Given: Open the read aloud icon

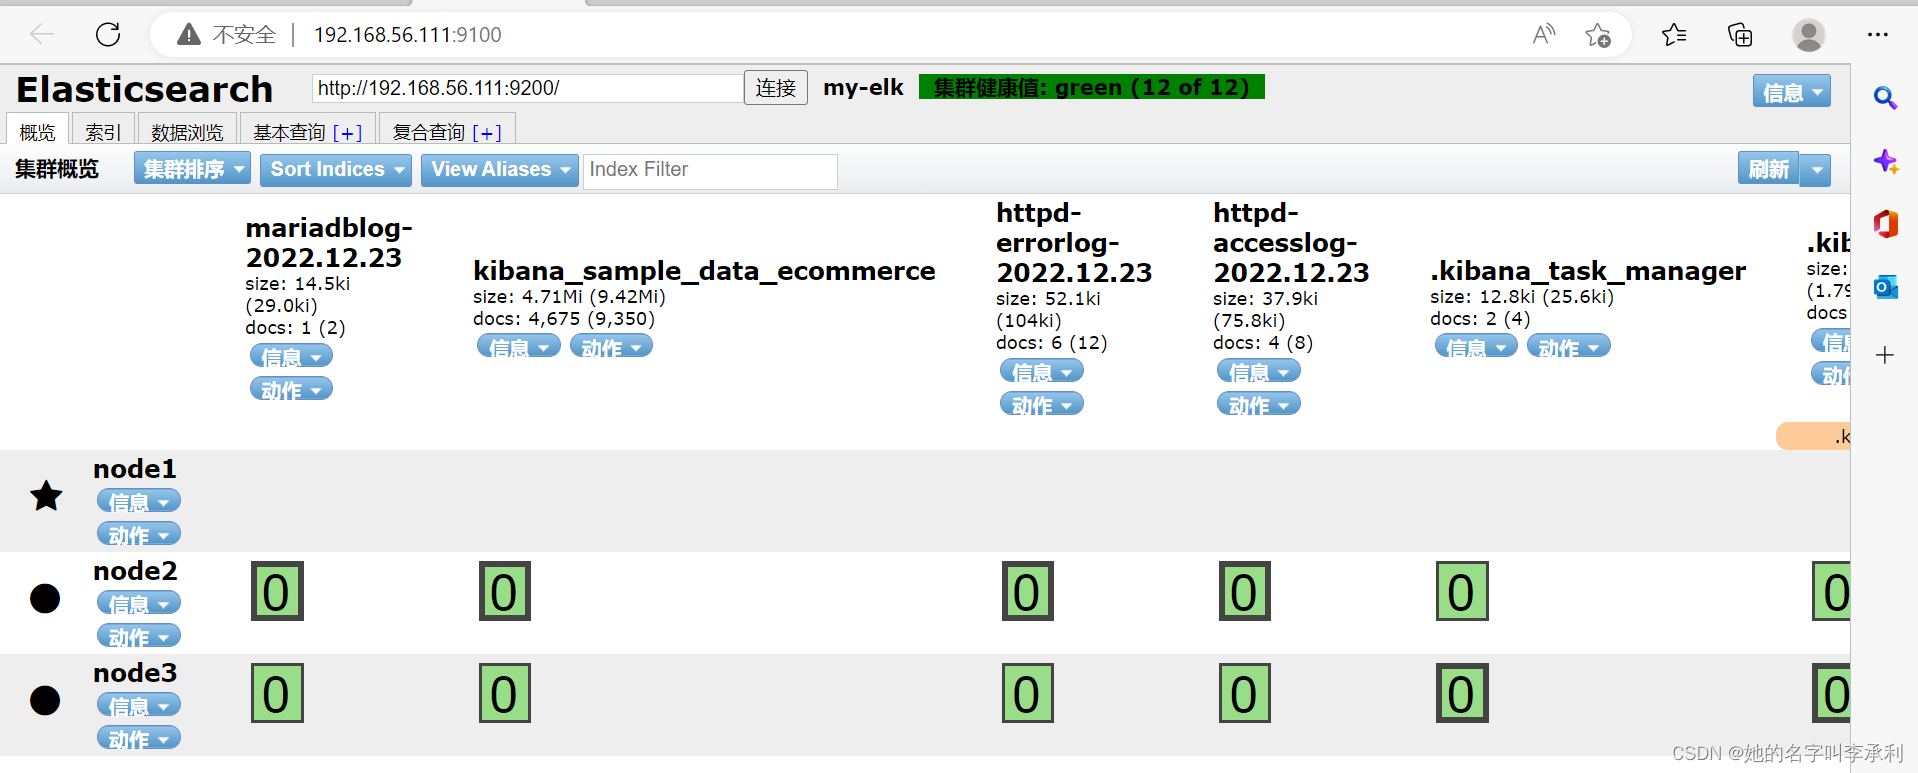Looking at the screenshot, I should [1544, 35].
